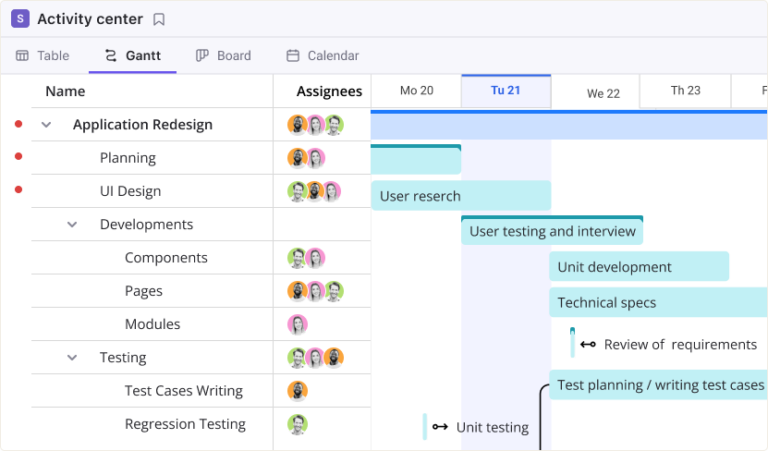The width and height of the screenshot is (768, 451).
Task: Open the Regression Testing task row
Action: (201, 424)
